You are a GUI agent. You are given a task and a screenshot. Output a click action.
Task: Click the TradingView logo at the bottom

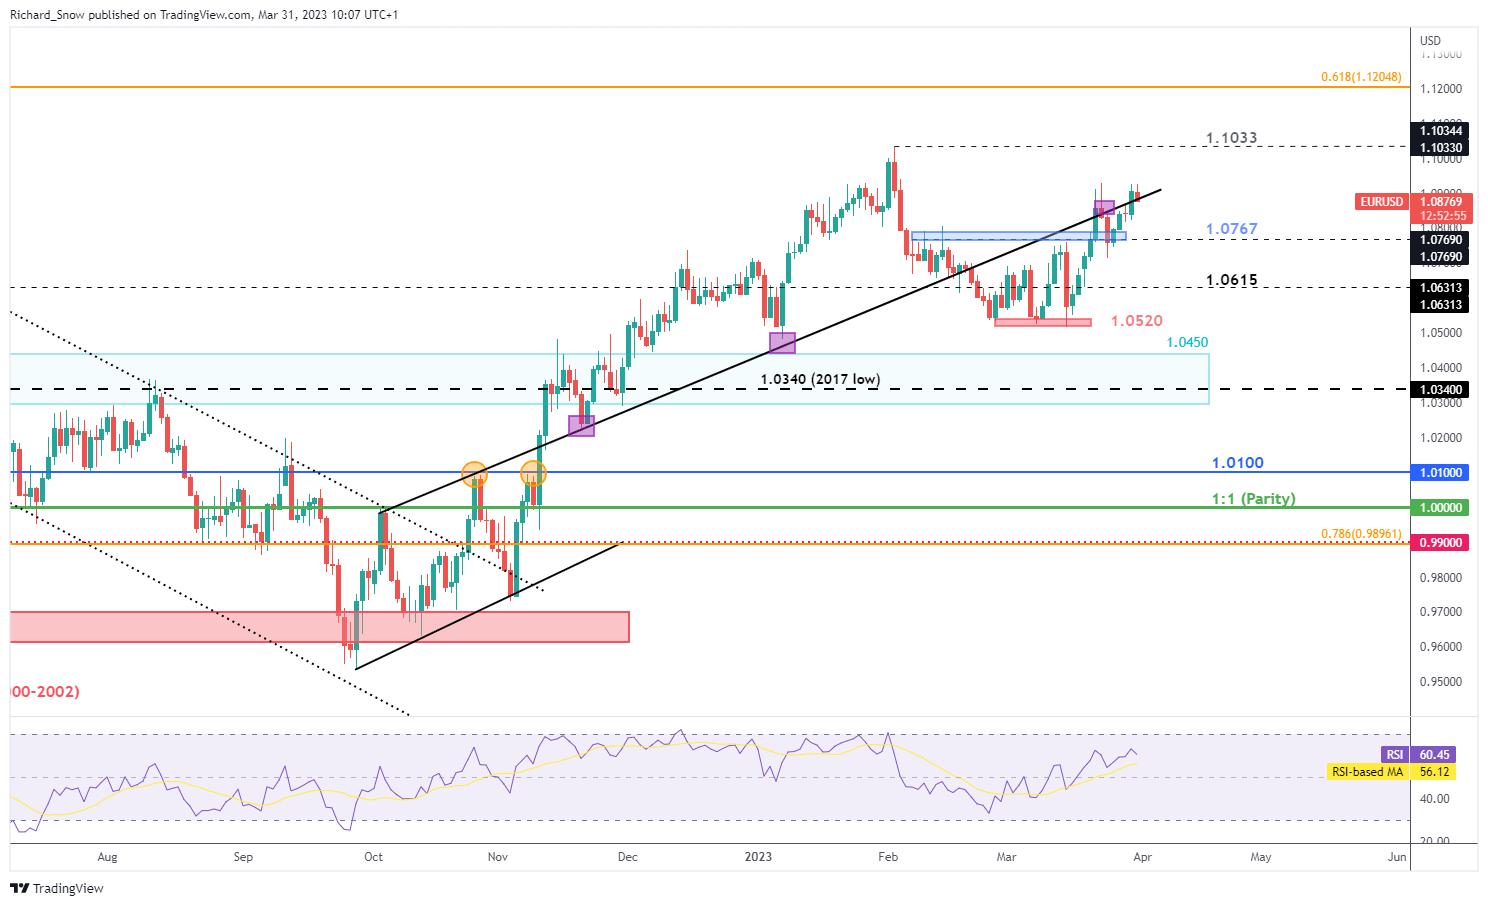click(57, 888)
